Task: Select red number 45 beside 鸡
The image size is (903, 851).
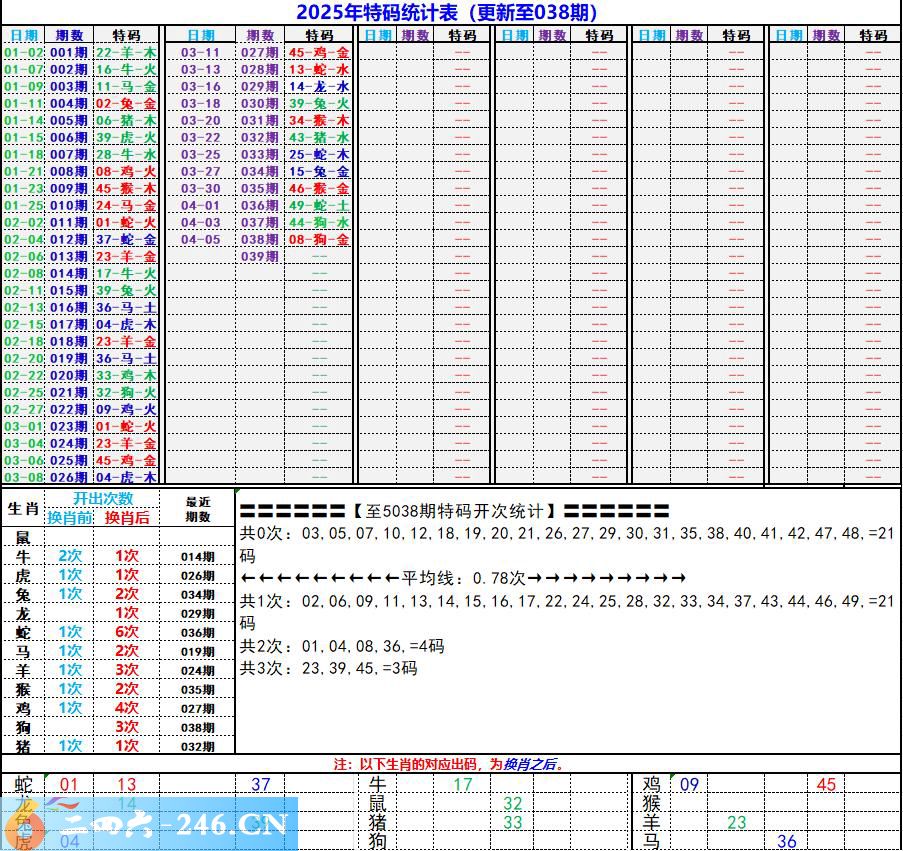Action: 826,785
